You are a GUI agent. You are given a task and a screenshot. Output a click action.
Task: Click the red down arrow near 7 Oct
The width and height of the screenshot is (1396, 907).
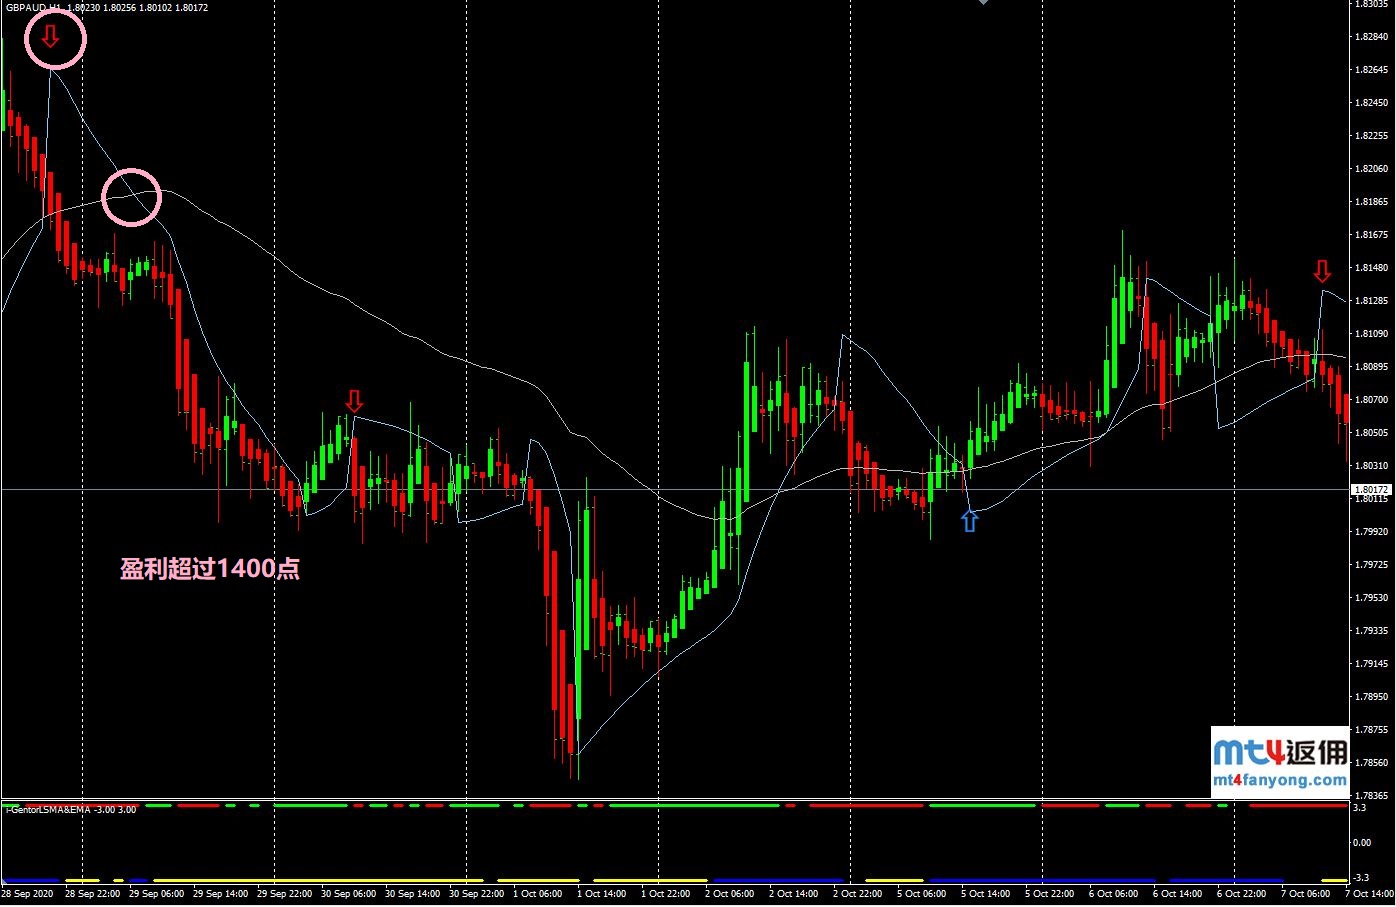pos(1322,271)
